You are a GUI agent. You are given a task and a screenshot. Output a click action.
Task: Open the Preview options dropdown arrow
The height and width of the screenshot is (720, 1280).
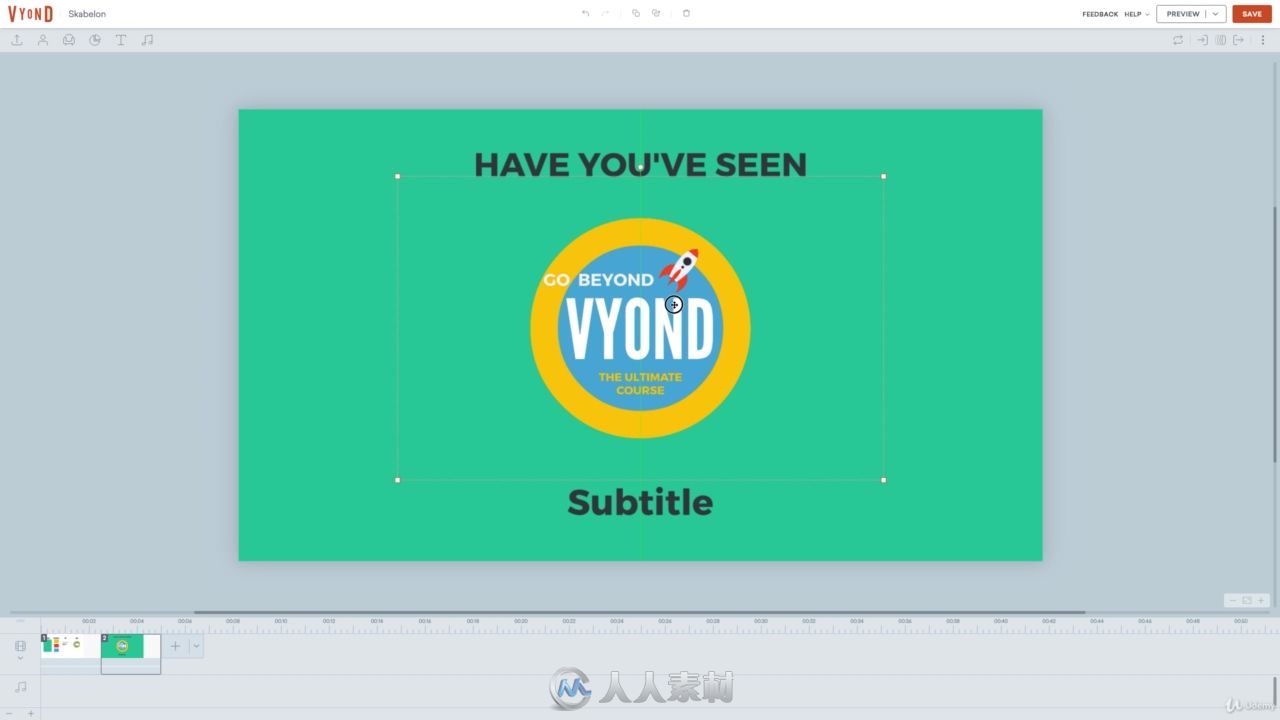click(x=1216, y=14)
